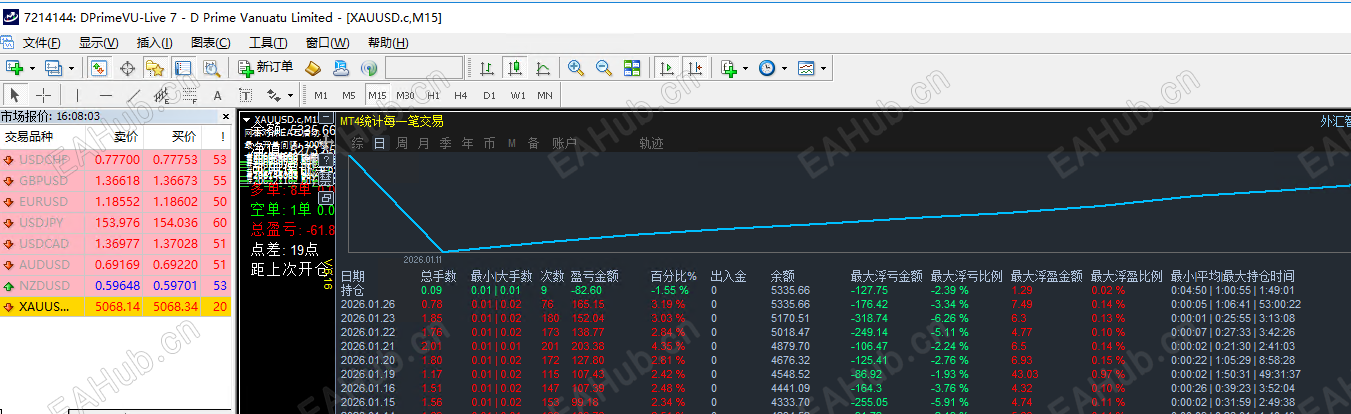This screenshot has width=1351, height=414.
Task: Switch timeframe to MN
Action: (545, 95)
